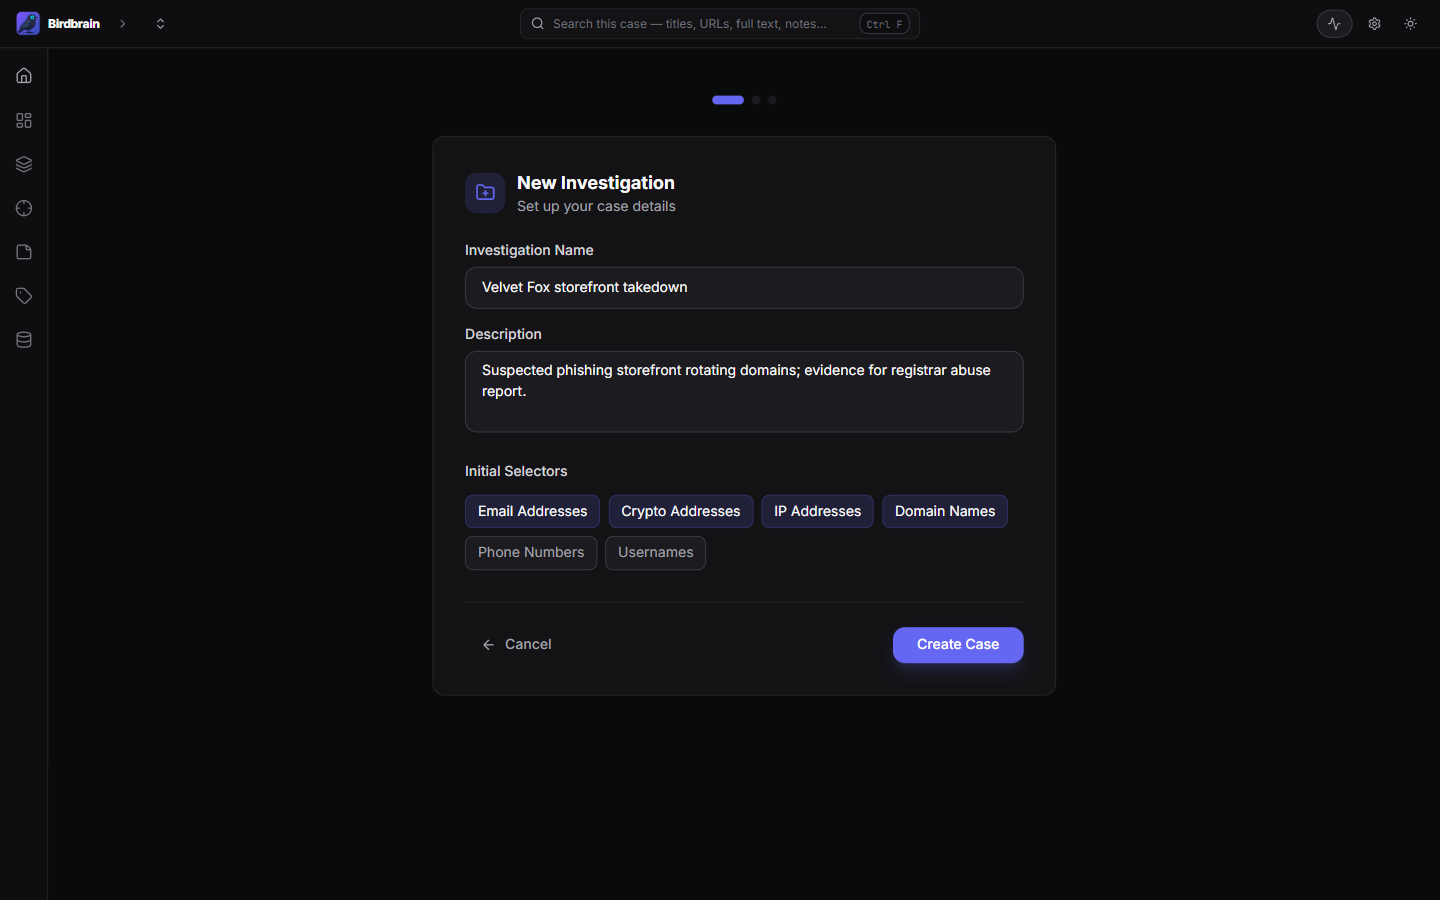Open the case switcher up-down arrows
Screen dimensions: 1440x900
(x=160, y=23)
